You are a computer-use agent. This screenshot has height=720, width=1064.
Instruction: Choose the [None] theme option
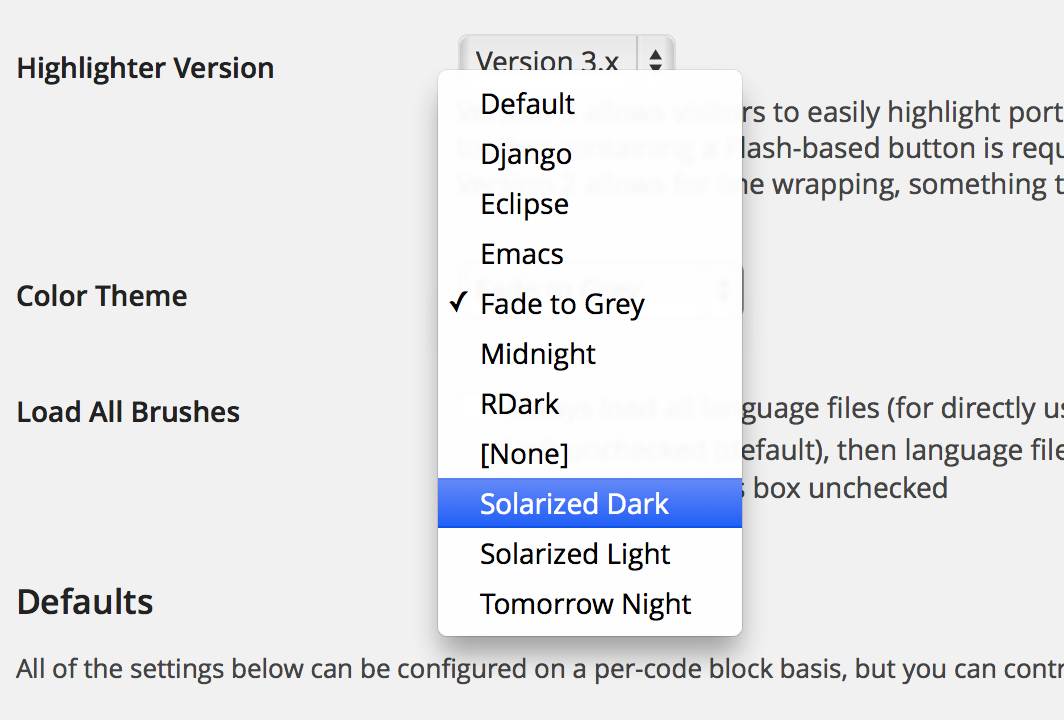coord(524,454)
